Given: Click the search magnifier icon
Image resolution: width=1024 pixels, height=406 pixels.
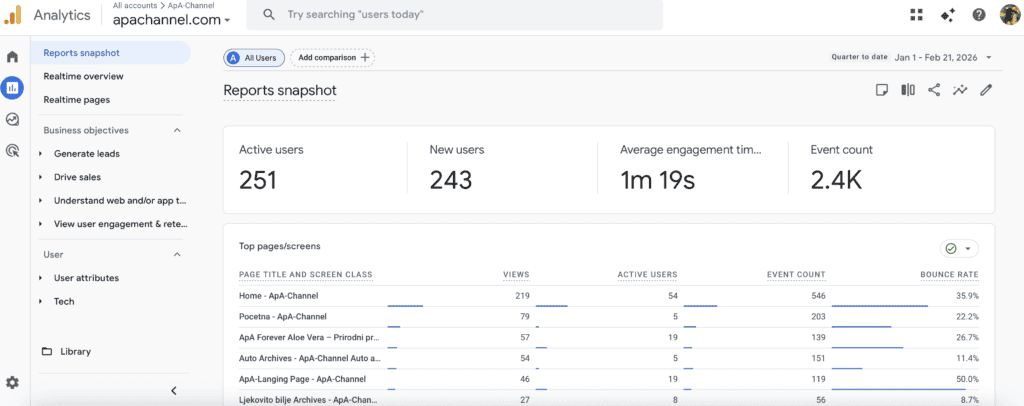Looking at the screenshot, I should [x=268, y=14].
